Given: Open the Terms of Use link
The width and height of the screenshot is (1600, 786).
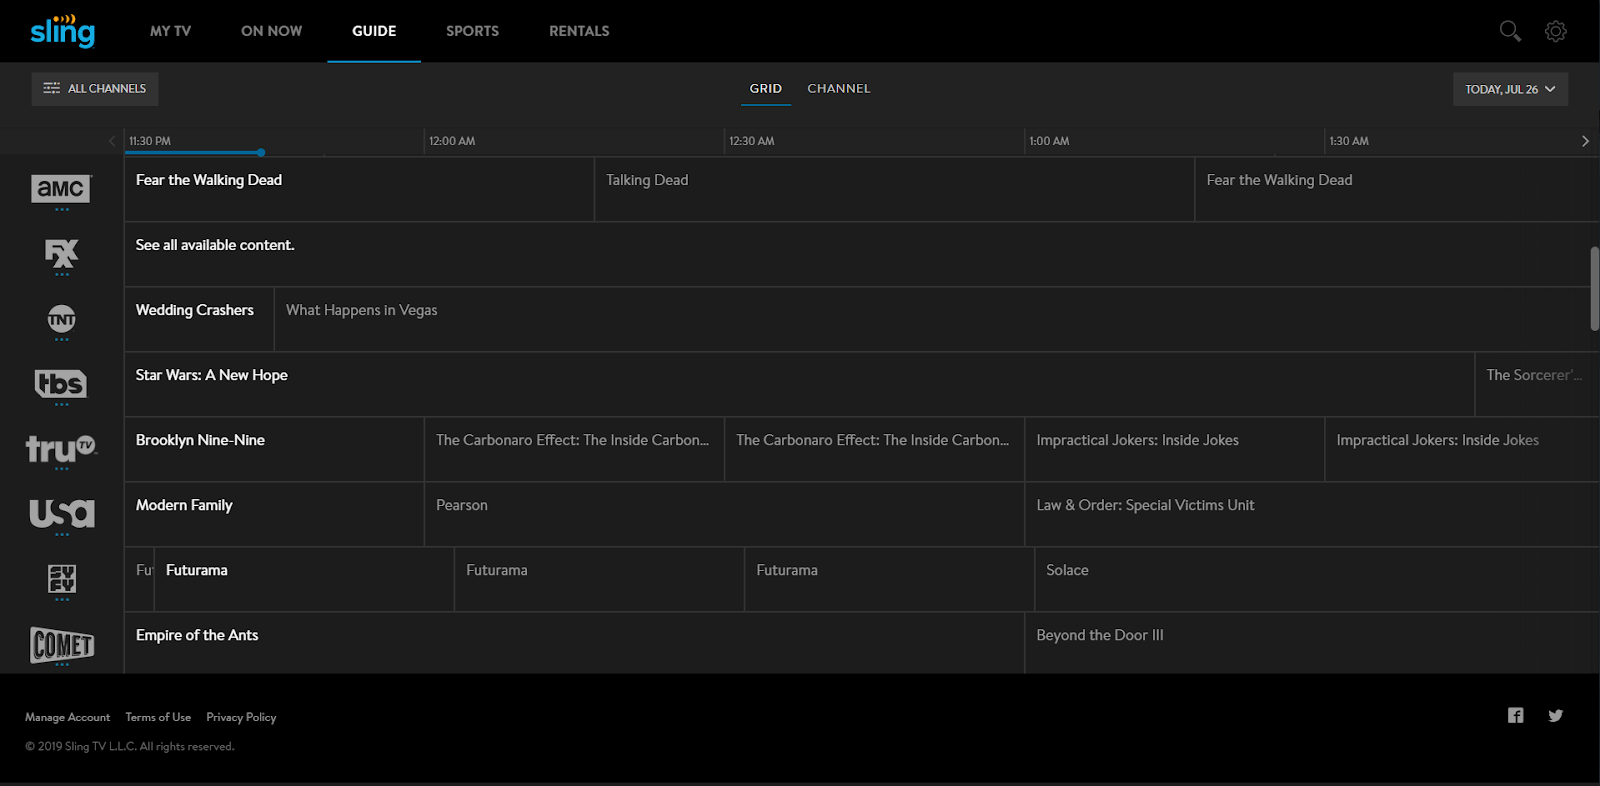Looking at the screenshot, I should click(x=158, y=717).
